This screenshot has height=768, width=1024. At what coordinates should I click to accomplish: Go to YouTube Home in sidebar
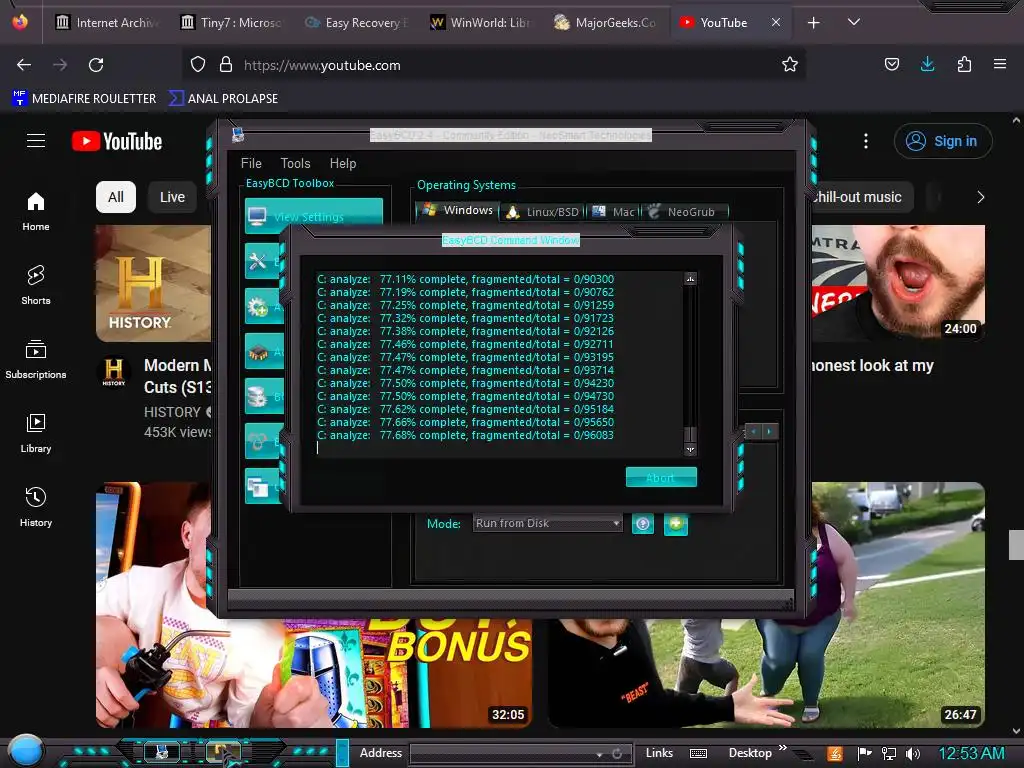pos(36,212)
